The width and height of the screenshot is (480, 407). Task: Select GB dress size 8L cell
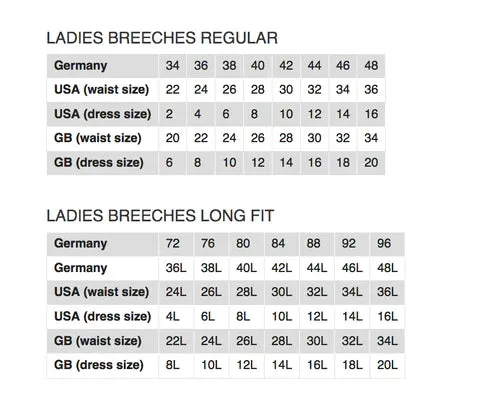click(173, 365)
